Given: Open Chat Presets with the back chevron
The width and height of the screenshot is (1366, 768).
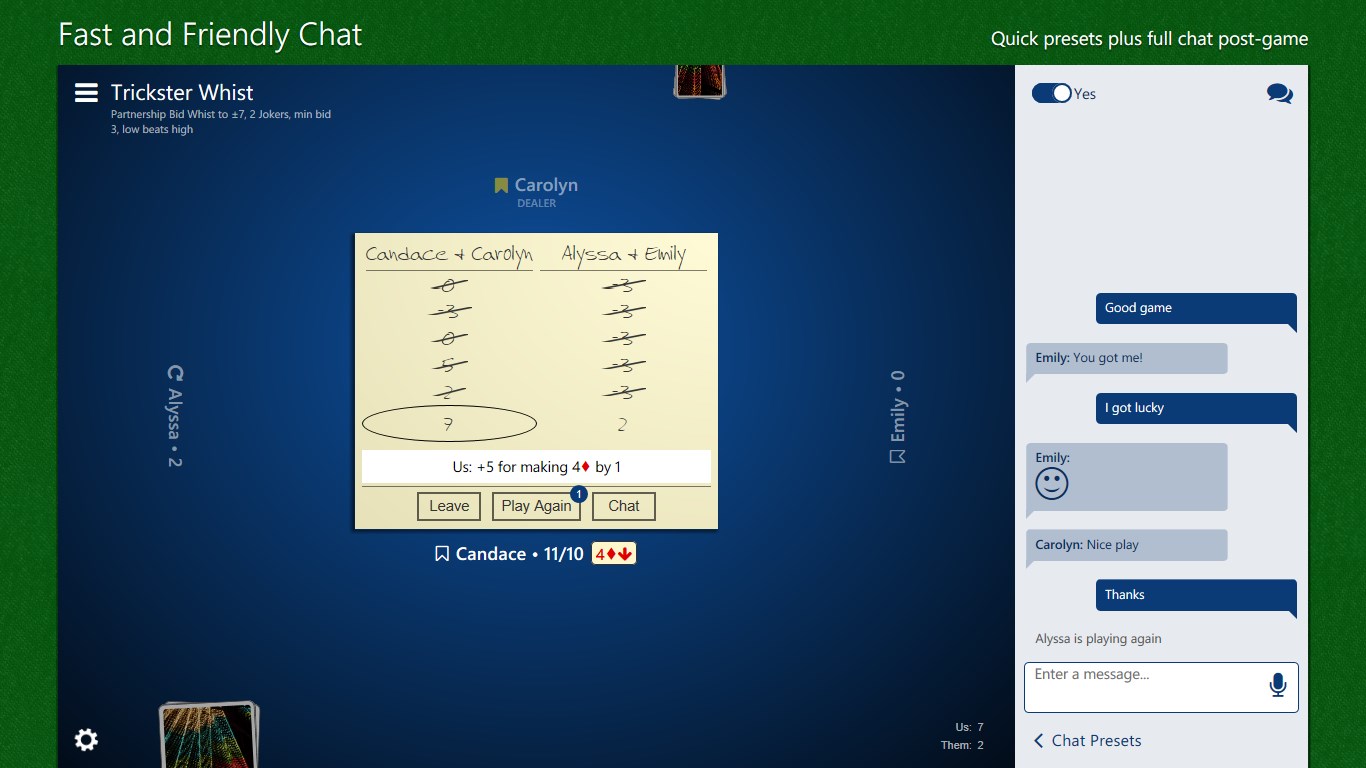Looking at the screenshot, I should [x=1037, y=740].
